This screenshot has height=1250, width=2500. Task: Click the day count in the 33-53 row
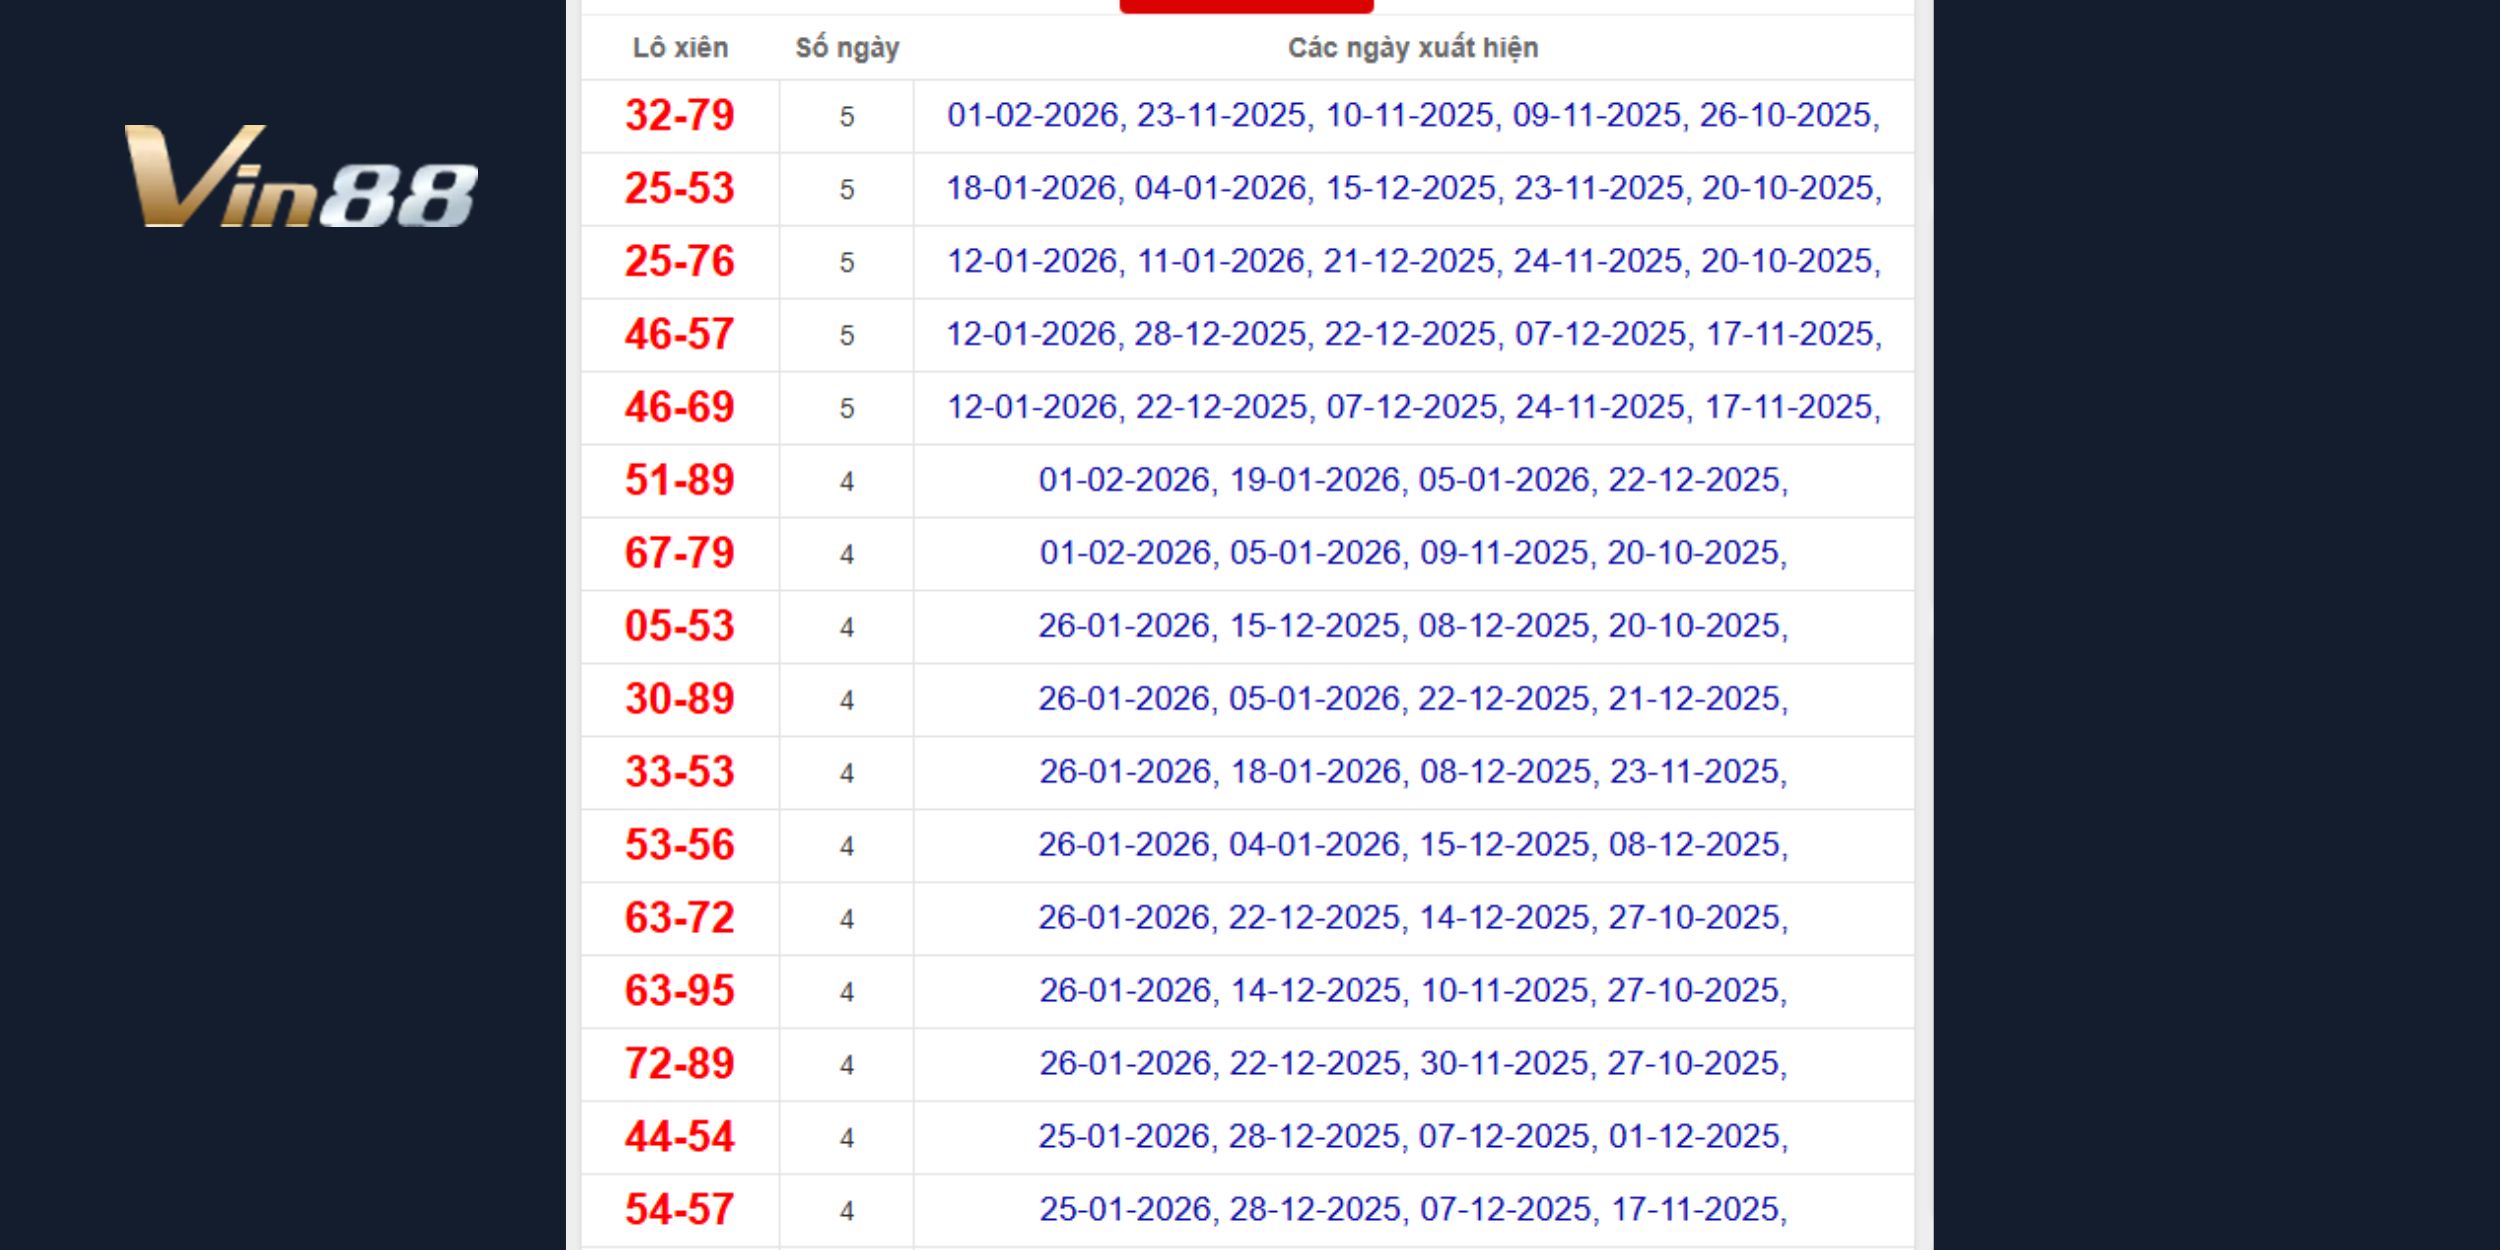847,773
